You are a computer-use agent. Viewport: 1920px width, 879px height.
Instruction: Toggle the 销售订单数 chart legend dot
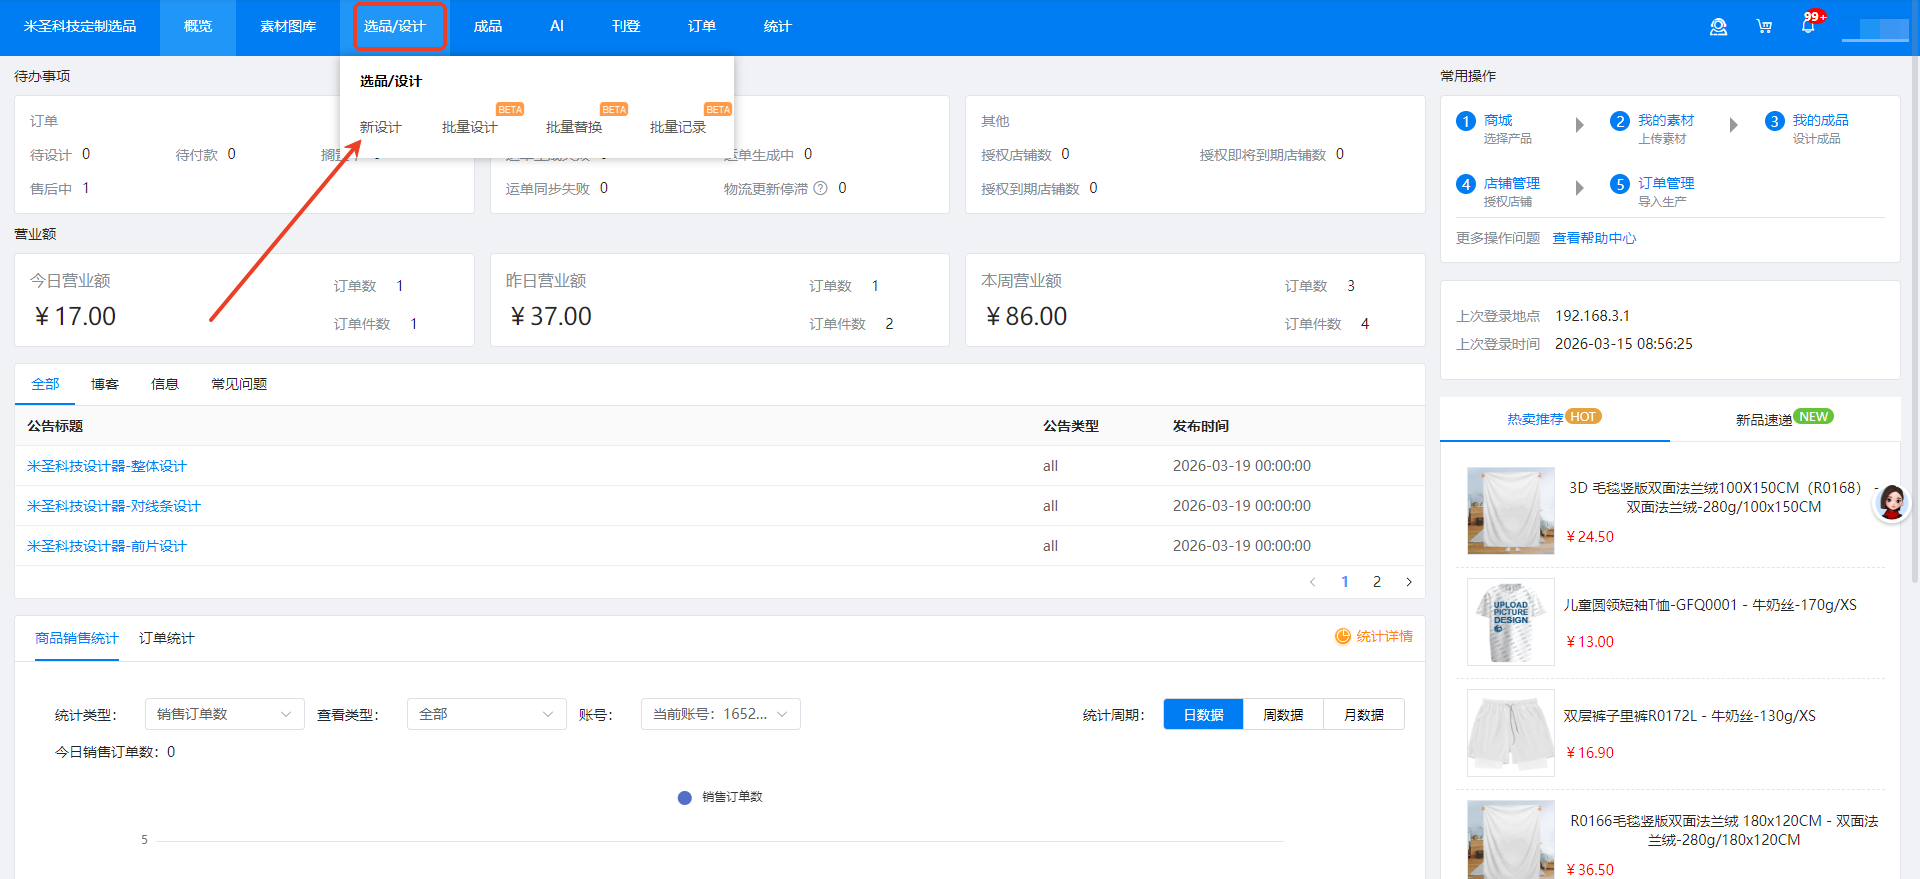(685, 798)
